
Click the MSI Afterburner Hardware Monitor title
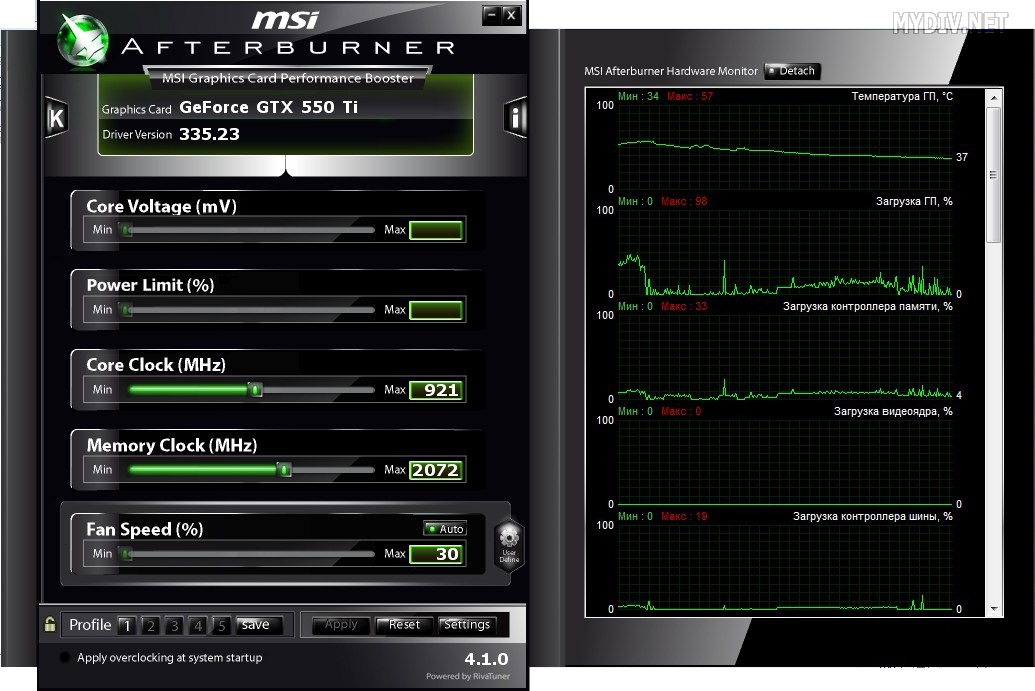pyautogui.click(x=671, y=71)
